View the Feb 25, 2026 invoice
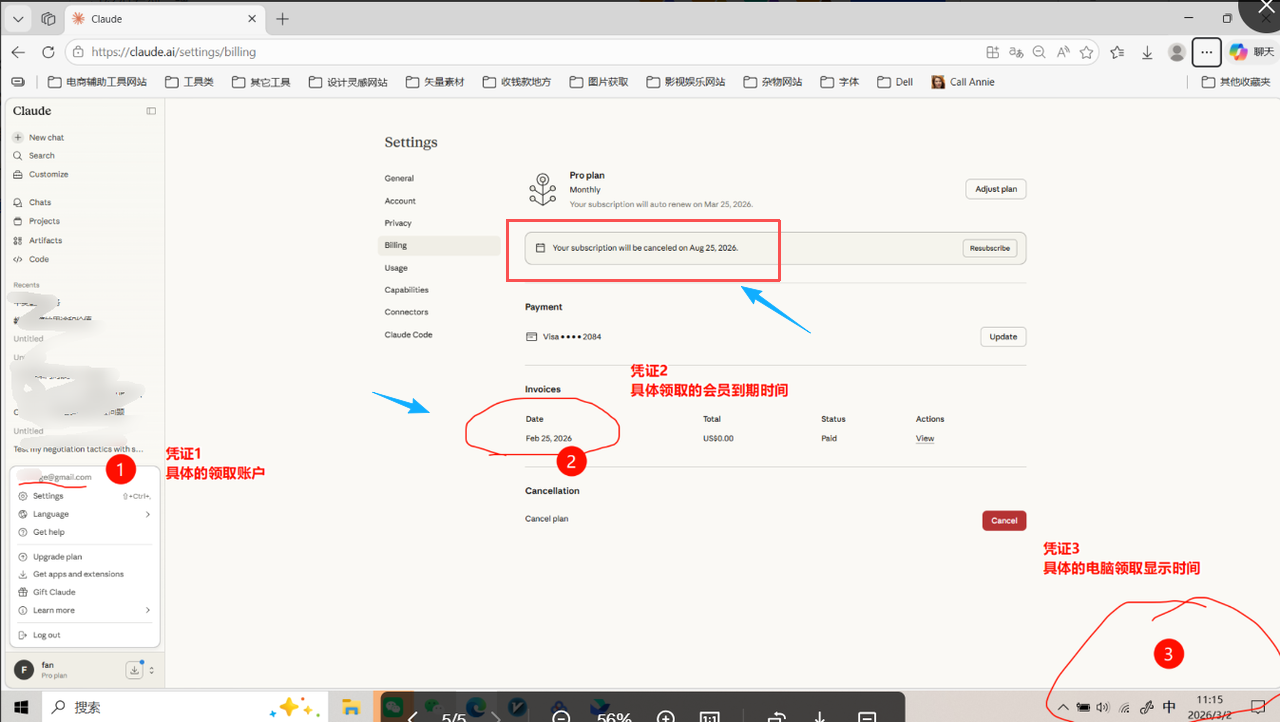This screenshot has height=722, width=1280. click(925, 439)
